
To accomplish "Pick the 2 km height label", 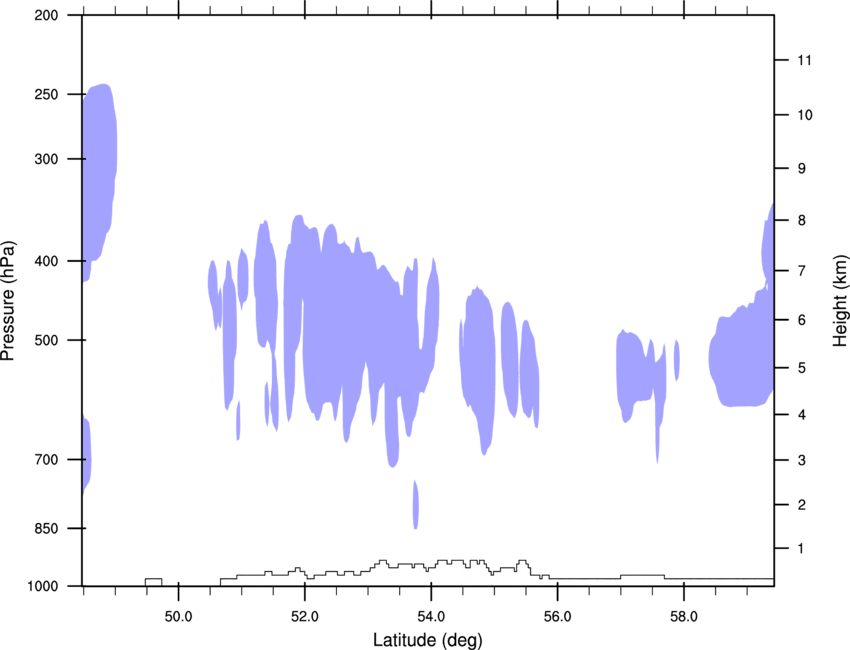I will (x=802, y=505).
